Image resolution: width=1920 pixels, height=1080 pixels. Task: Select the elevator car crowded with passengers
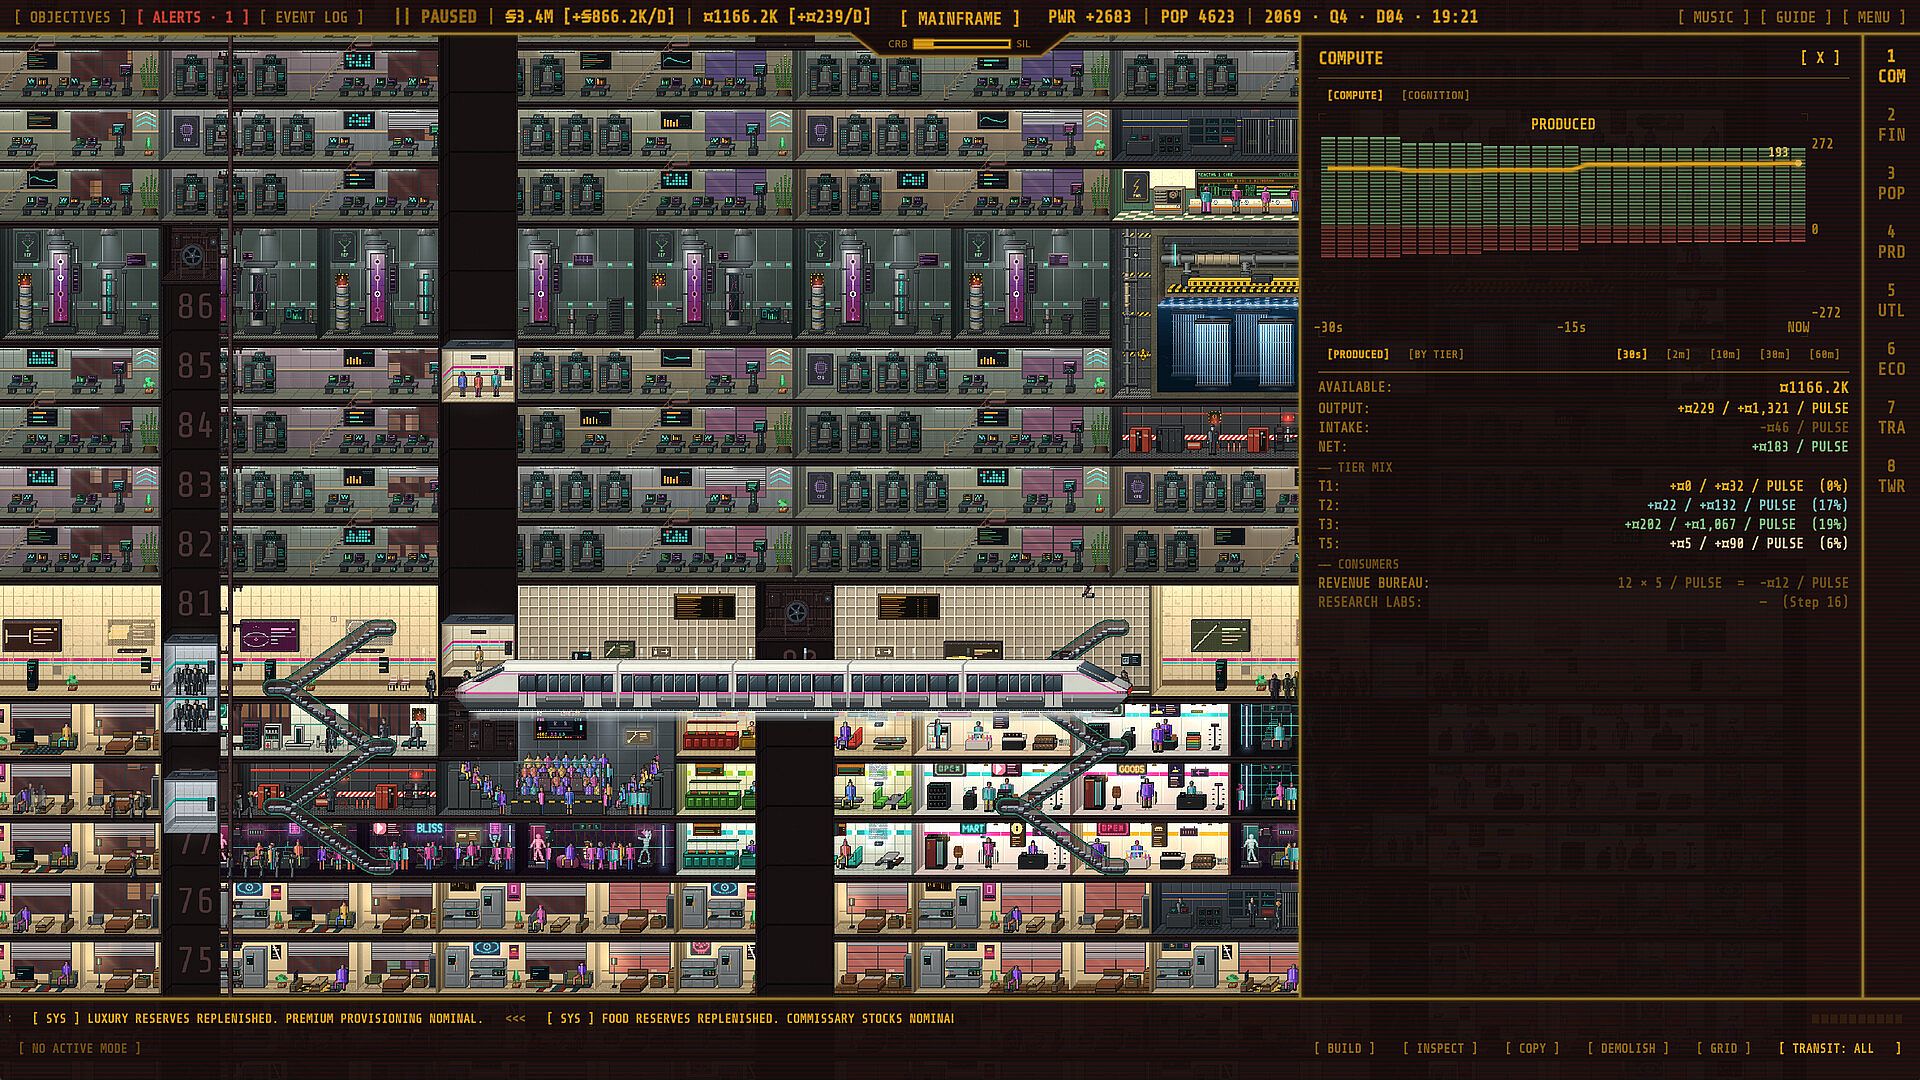pyautogui.click(x=190, y=682)
